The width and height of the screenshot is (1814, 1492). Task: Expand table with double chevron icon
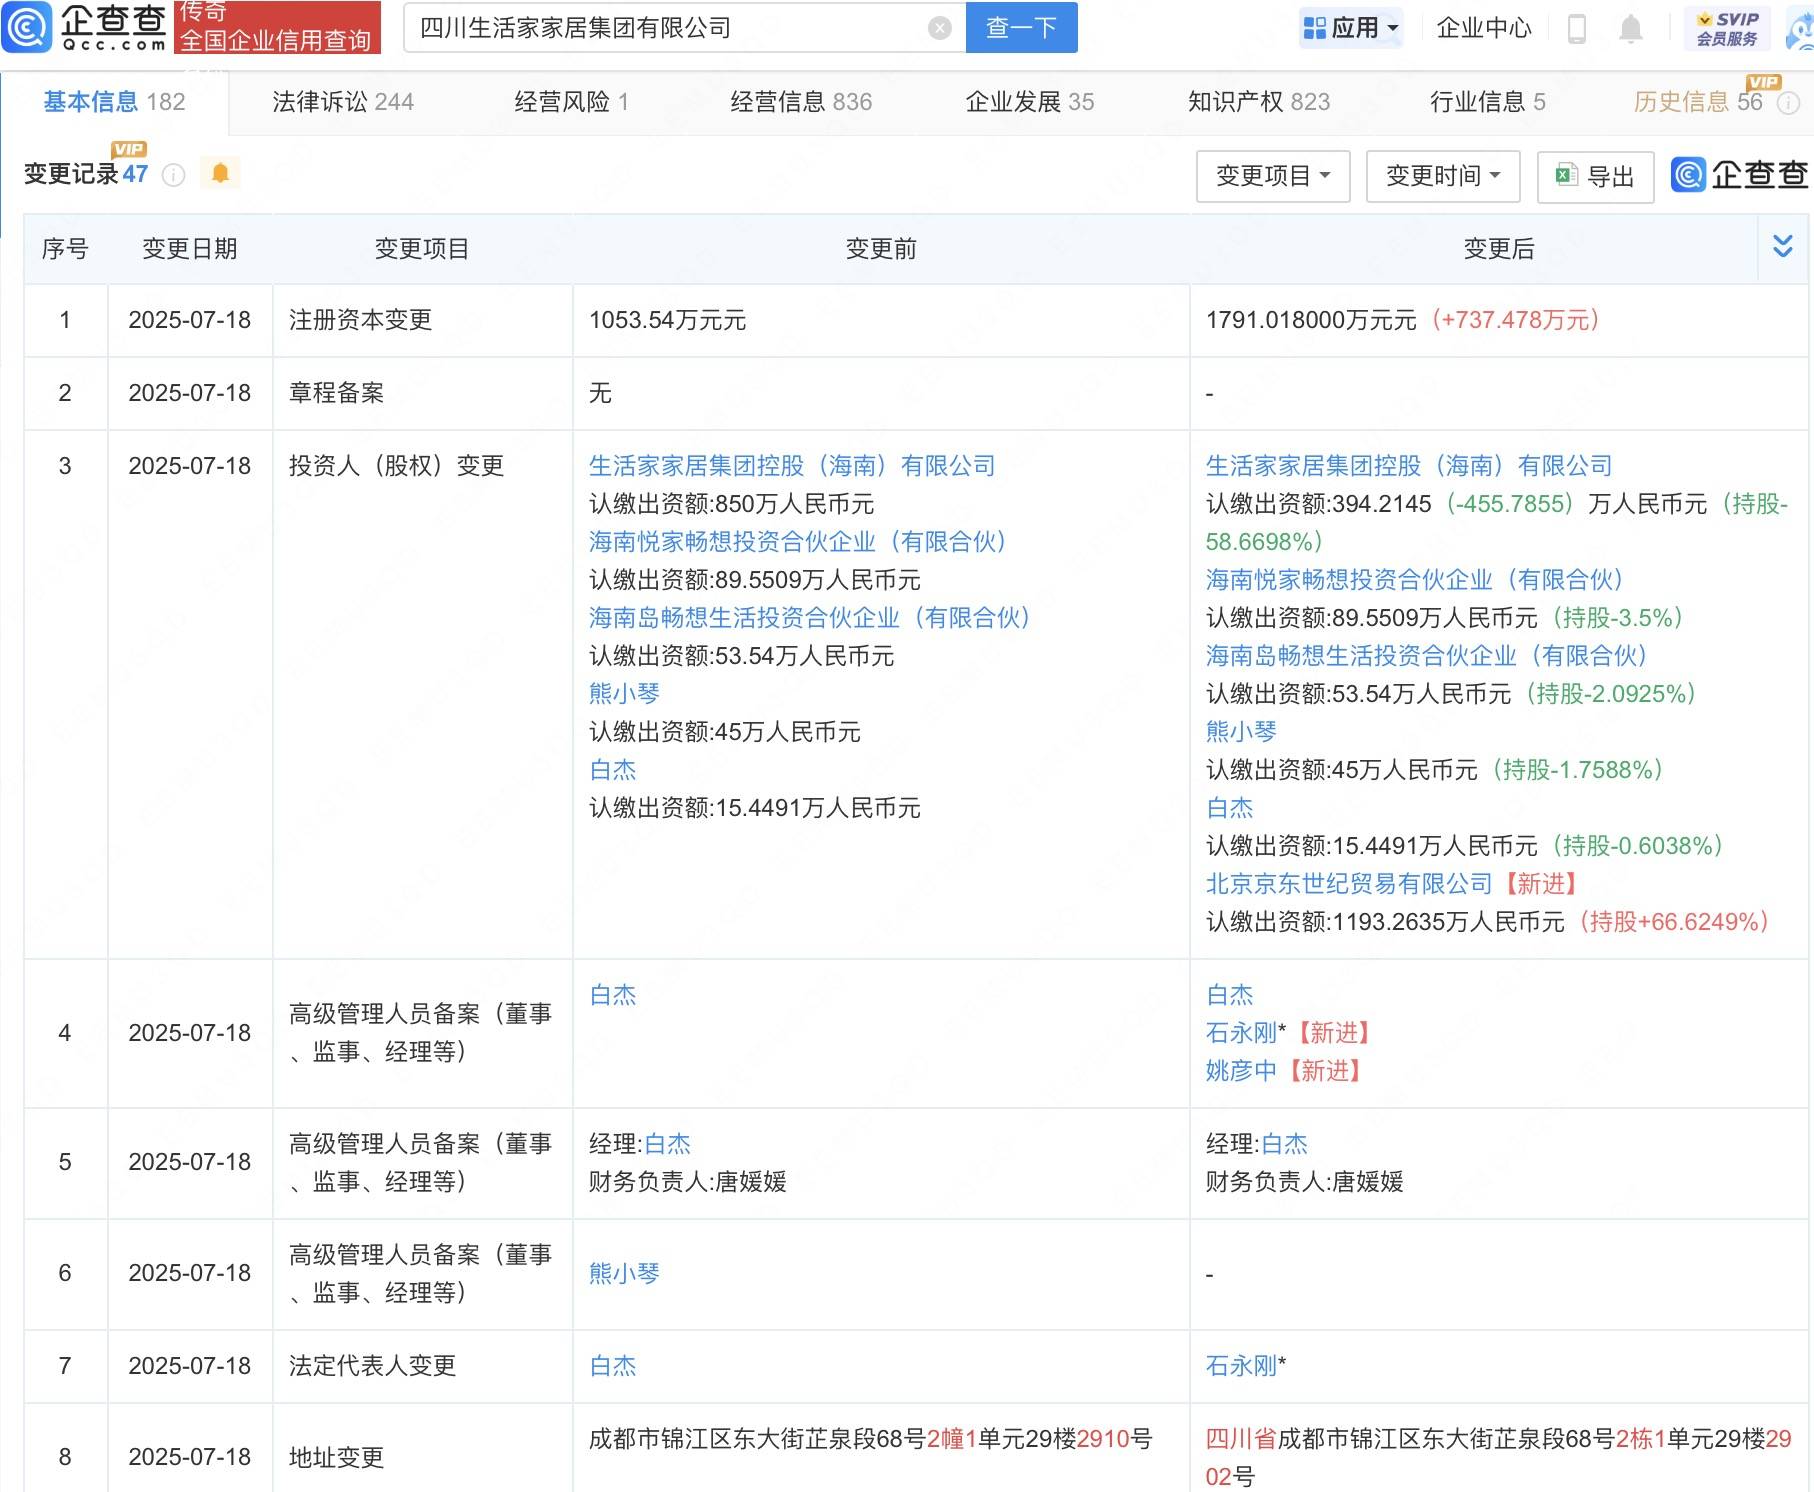(1782, 247)
